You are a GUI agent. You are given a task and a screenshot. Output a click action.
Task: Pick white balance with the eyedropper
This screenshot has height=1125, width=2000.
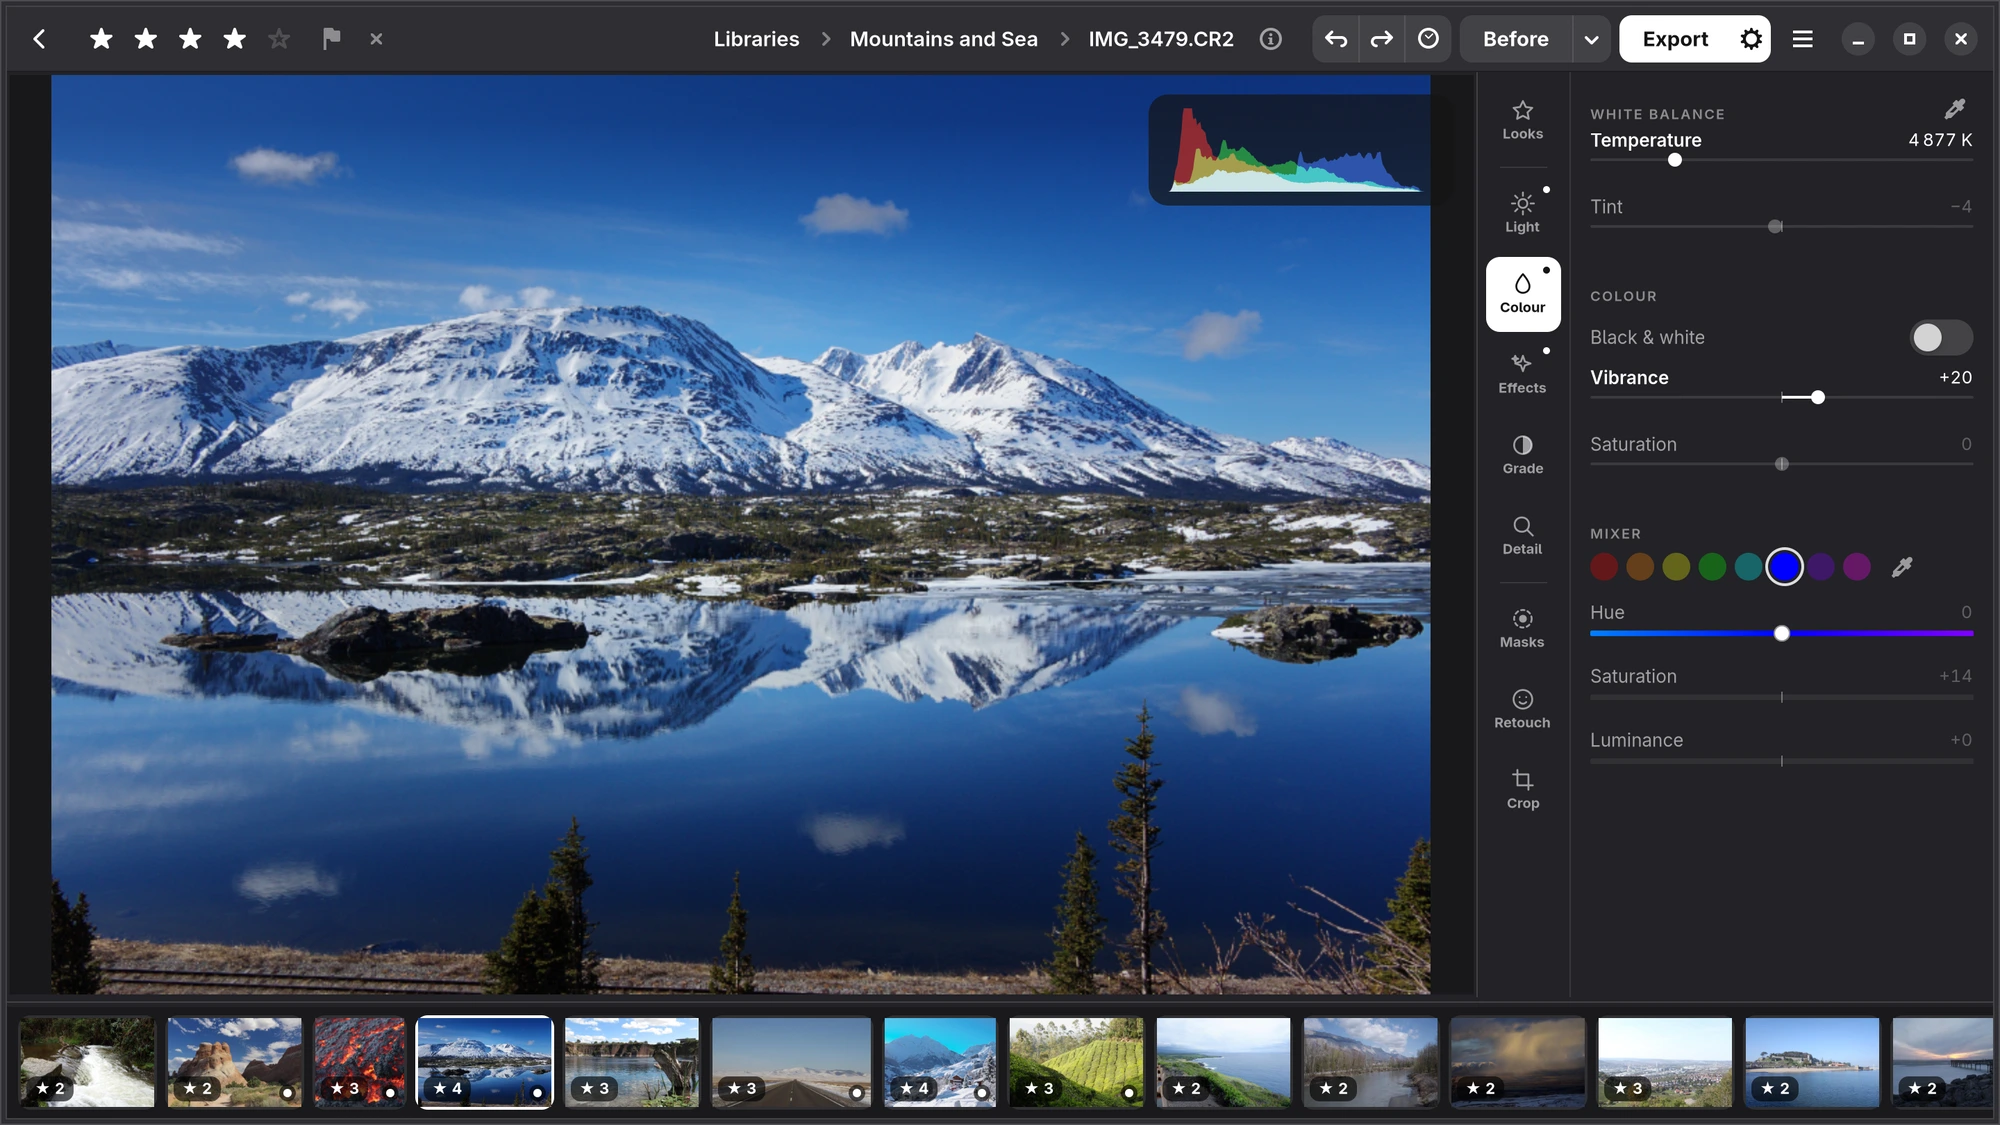pos(1955,108)
